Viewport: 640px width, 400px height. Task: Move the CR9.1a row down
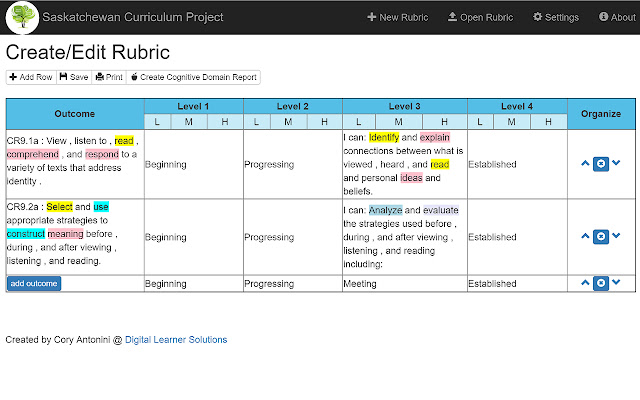(616, 163)
